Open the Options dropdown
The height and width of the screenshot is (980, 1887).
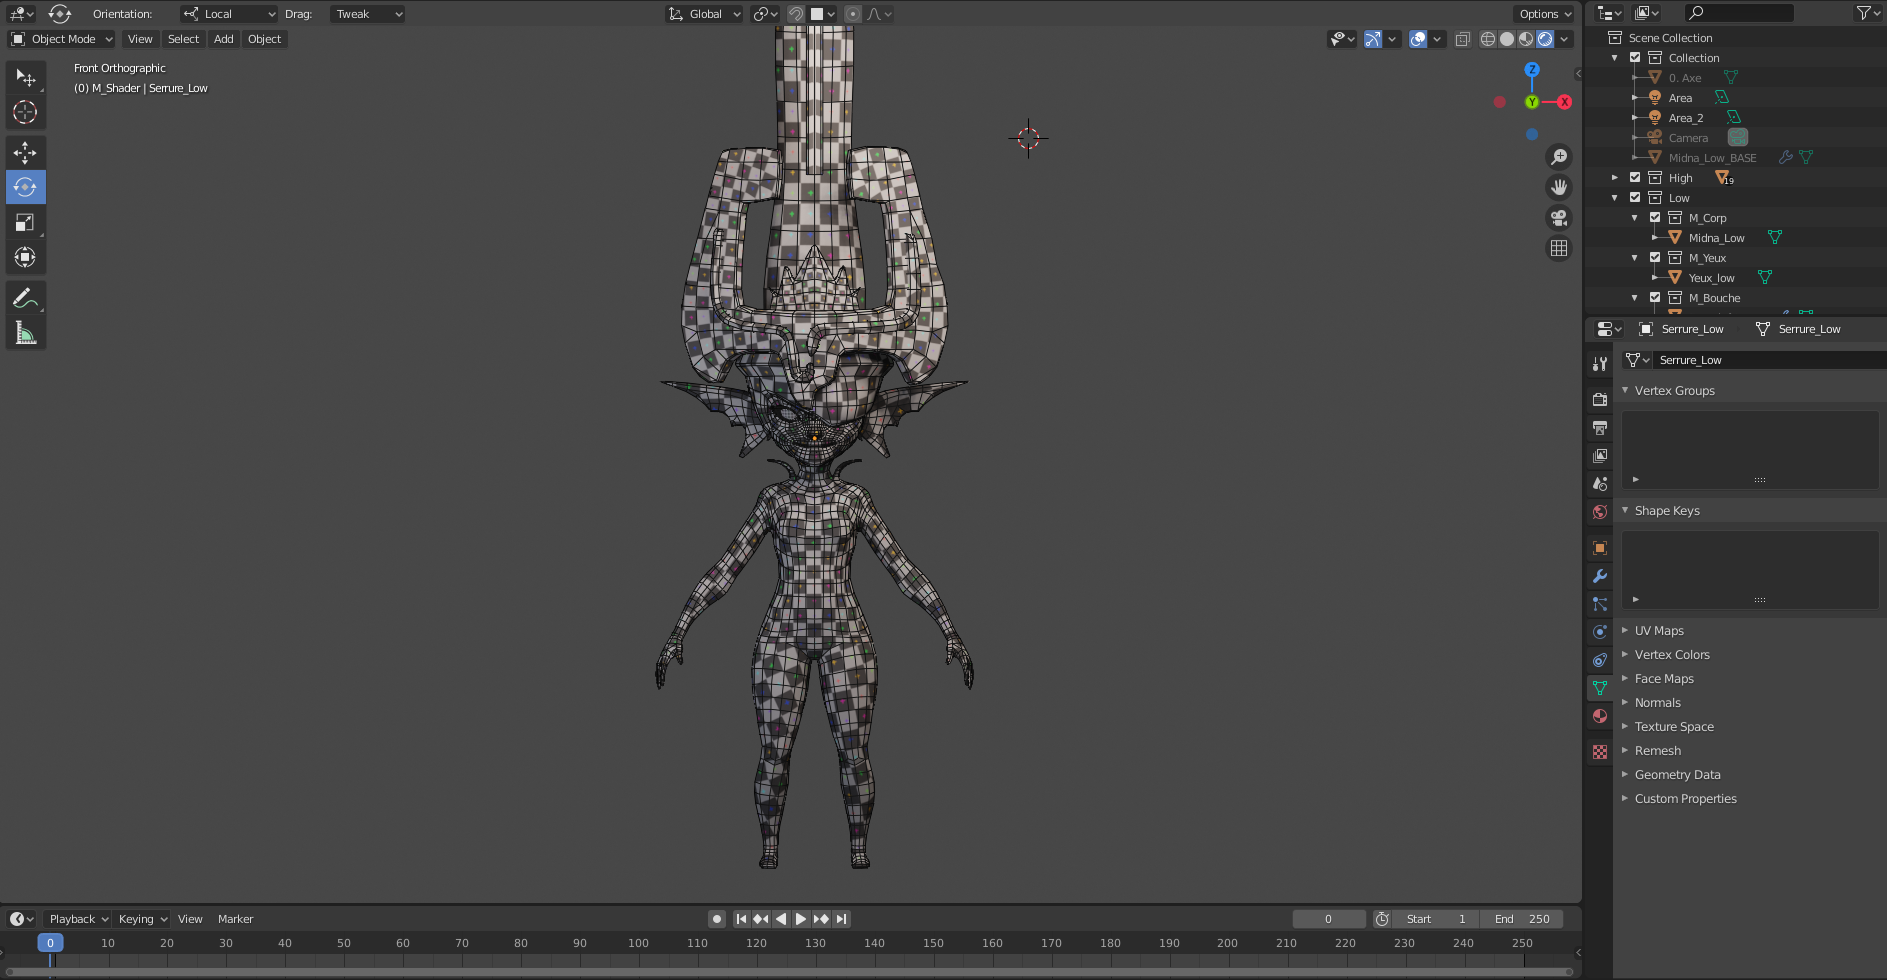(1545, 14)
